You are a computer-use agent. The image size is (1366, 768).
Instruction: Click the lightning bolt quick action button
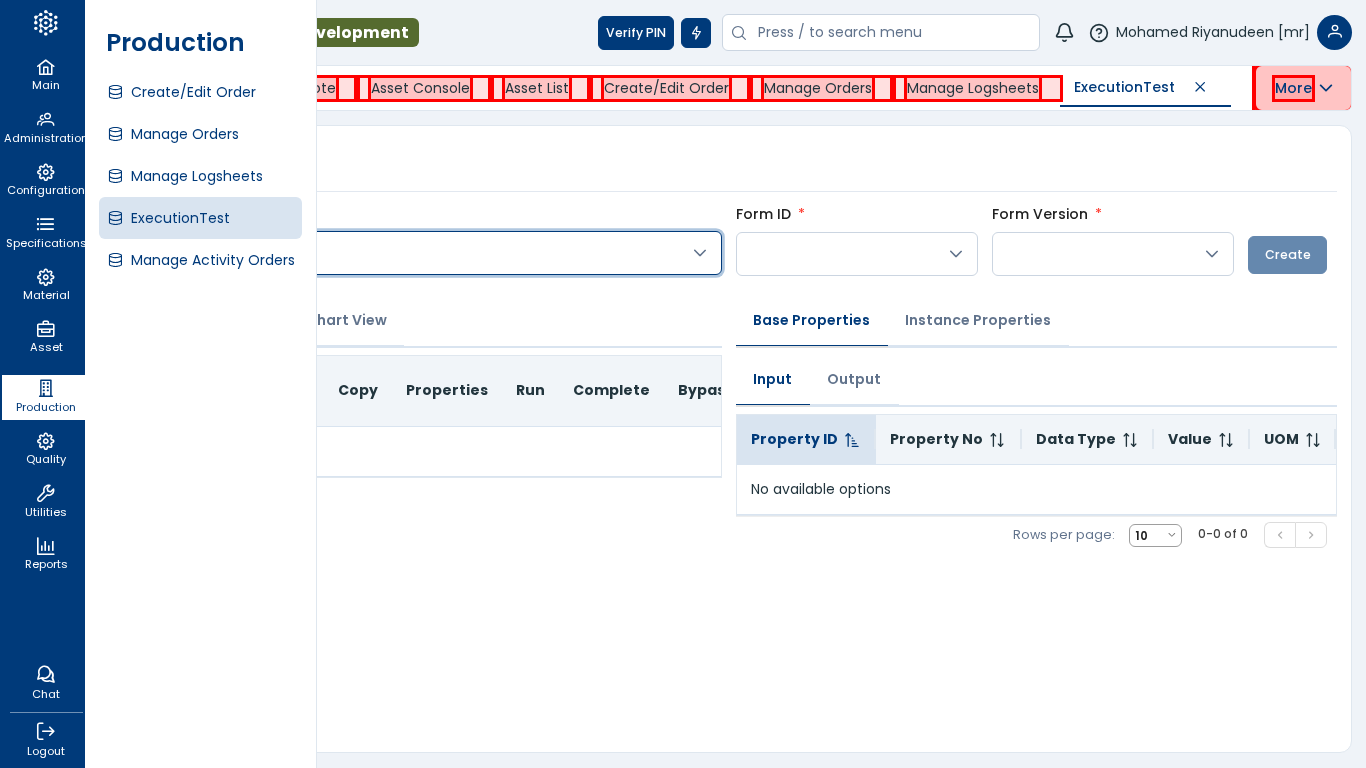click(x=696, y=33)
